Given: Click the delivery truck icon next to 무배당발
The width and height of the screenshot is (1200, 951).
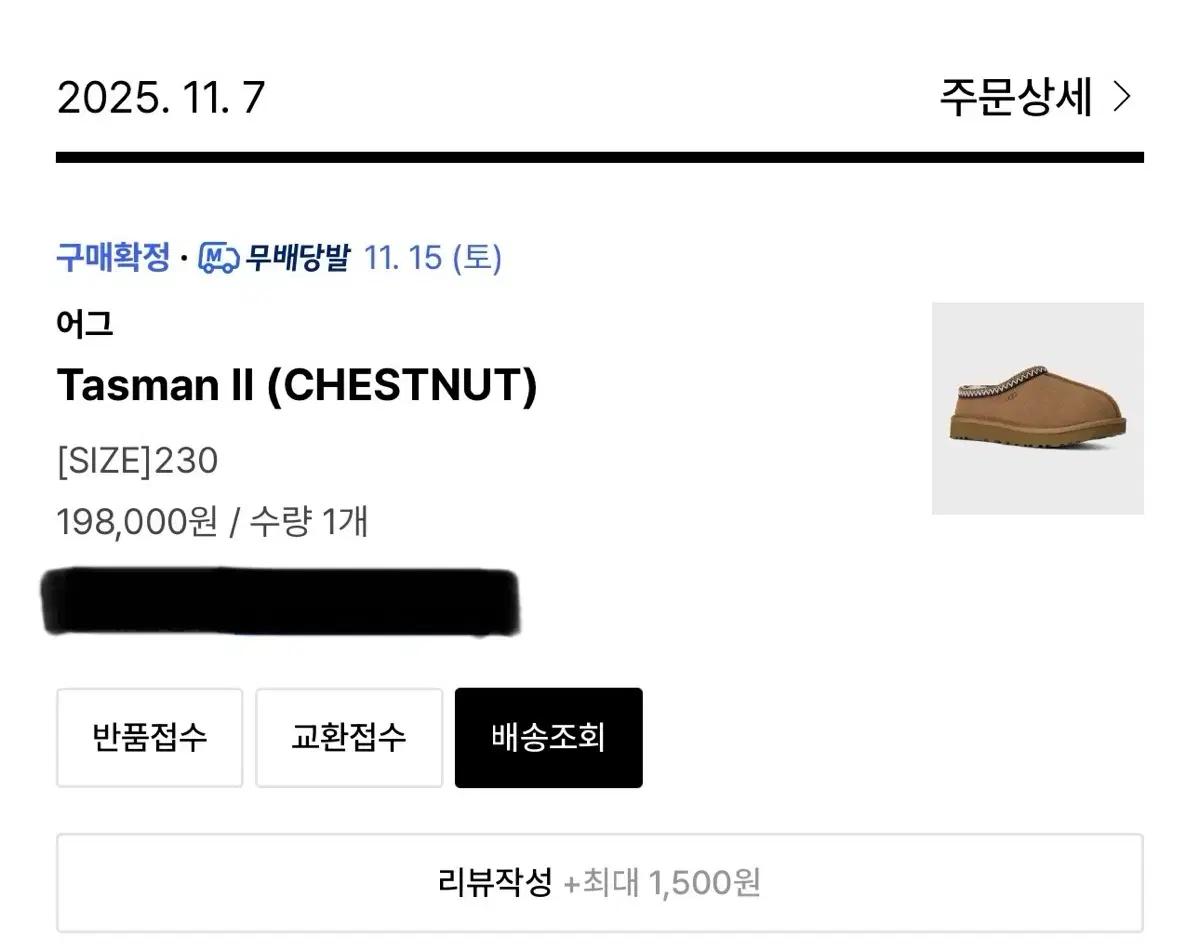Looking at the screenshot, I should (219, 258).
